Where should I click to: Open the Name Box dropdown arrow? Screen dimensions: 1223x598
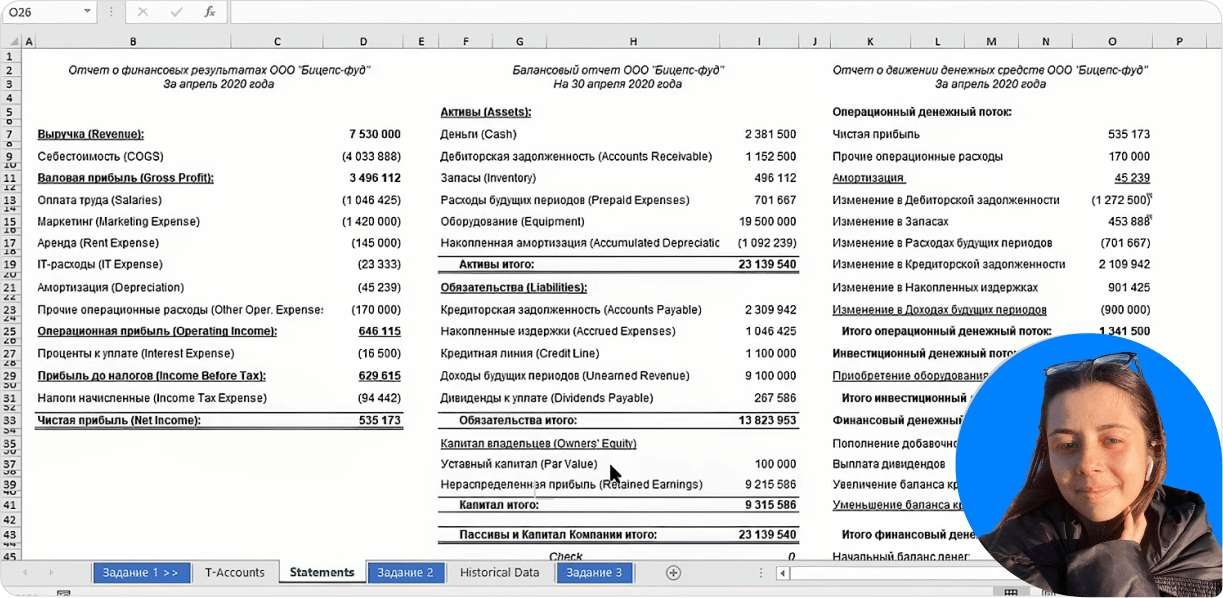click(87, 12)
